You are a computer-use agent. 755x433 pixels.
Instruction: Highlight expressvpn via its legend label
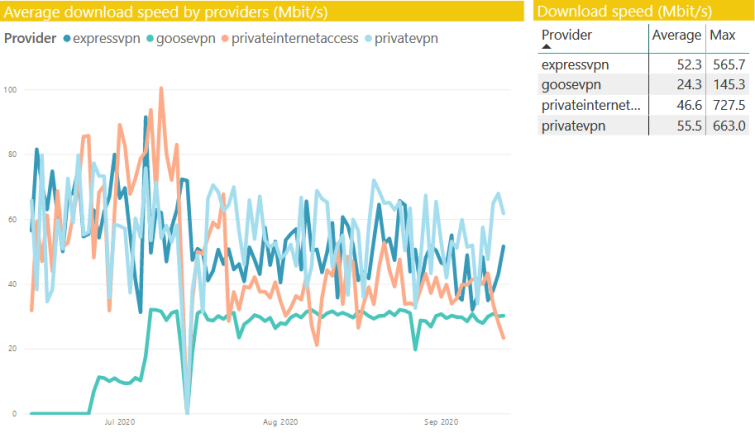coord(105,39)
